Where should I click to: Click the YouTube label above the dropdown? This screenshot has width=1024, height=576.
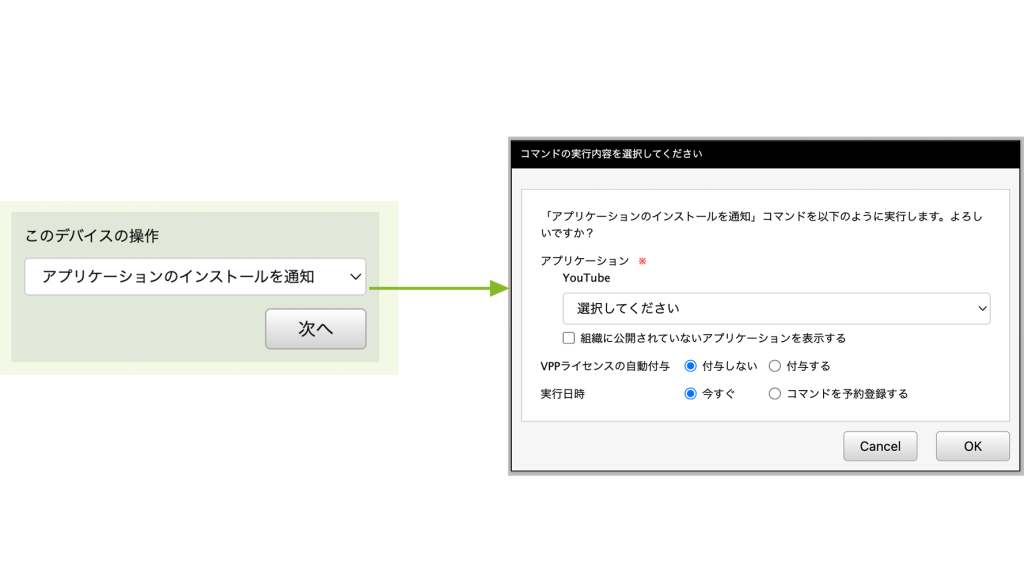point(586,278)
